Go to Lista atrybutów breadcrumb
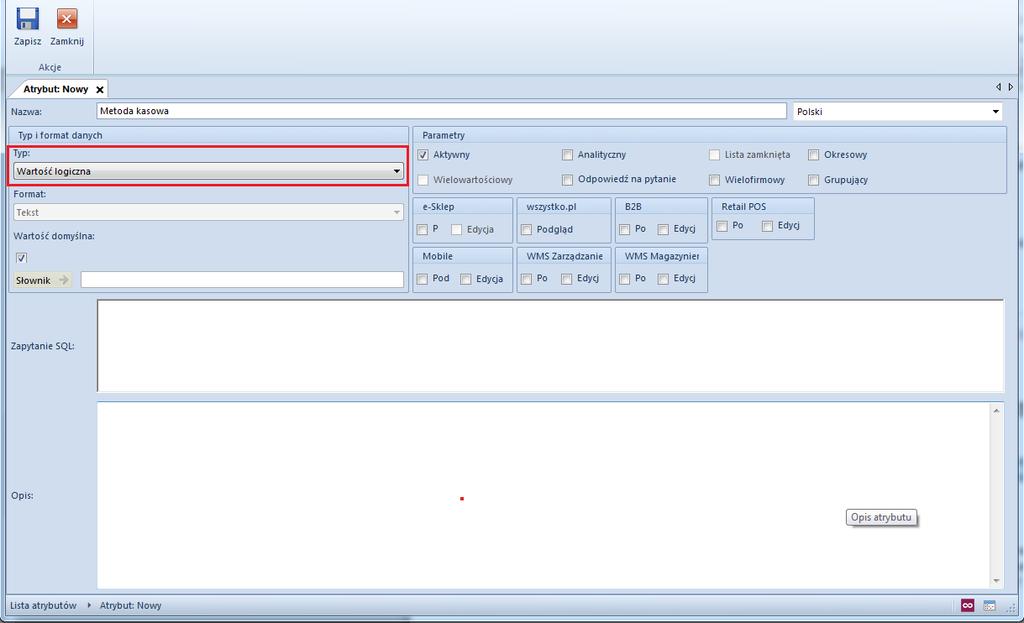 [x=43, y=605]
